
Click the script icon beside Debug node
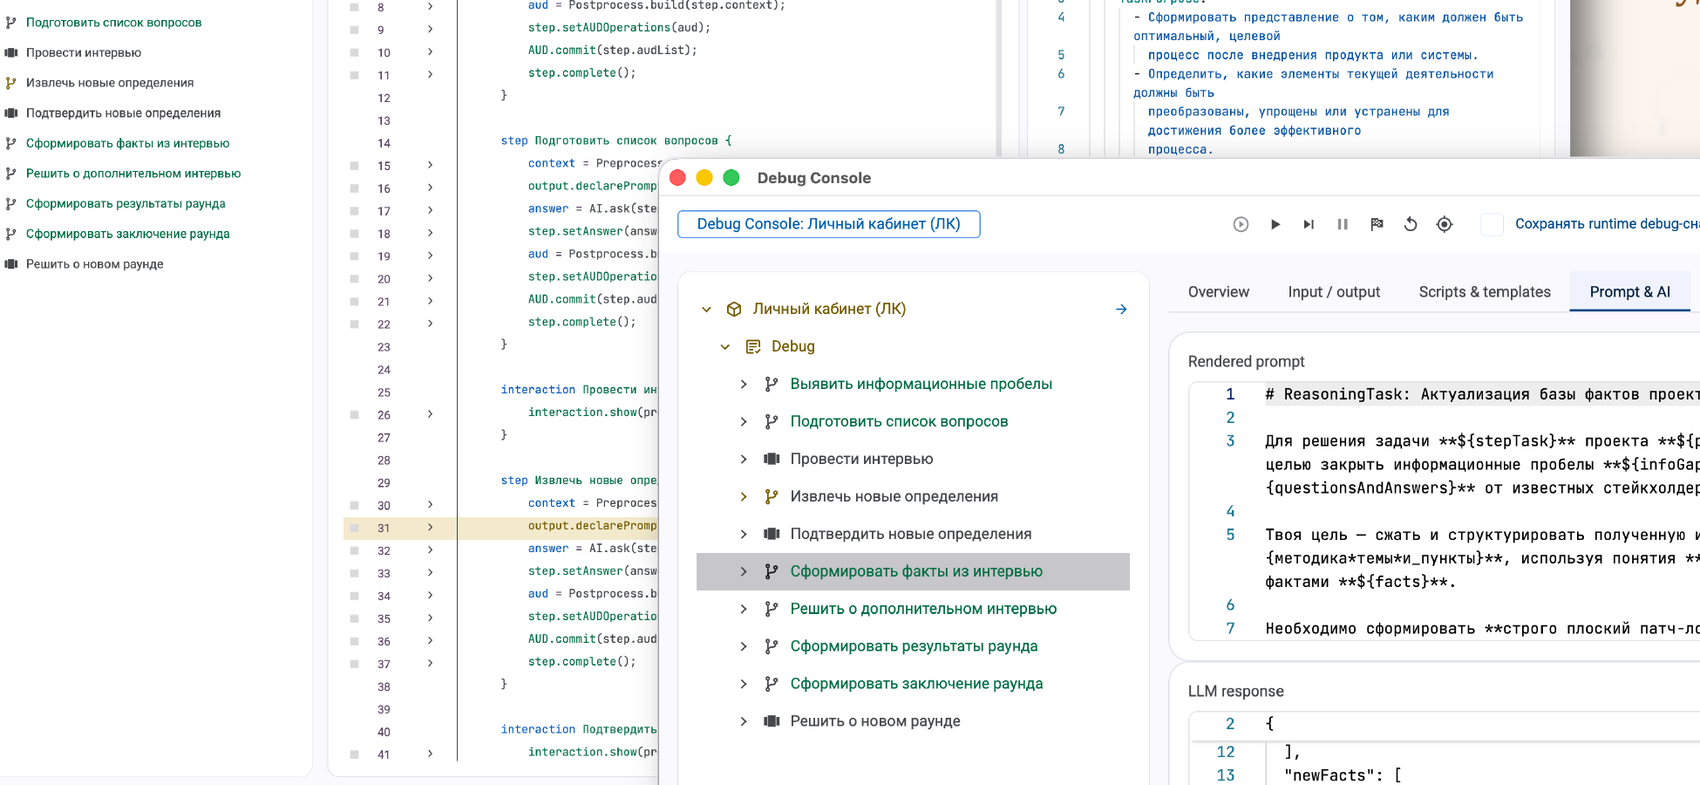click(x=753, y=346)
